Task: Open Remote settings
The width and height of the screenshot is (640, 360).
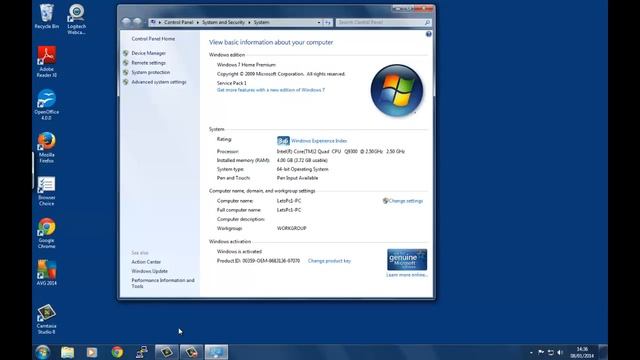Action: click(x=148, y=63)
